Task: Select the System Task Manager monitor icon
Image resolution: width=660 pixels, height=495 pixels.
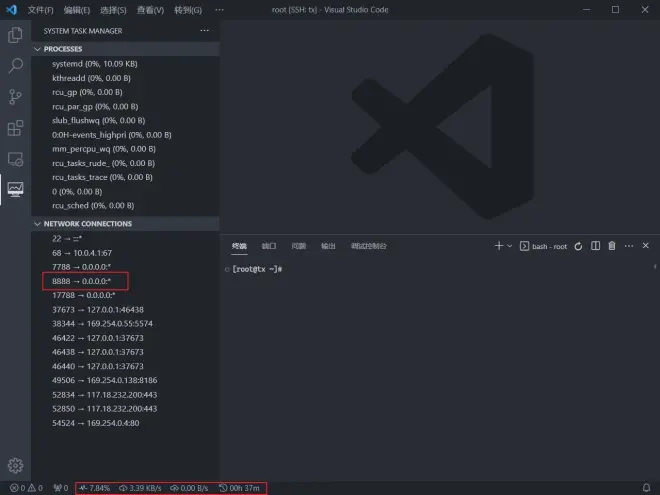Action: (x=15, y=189)
